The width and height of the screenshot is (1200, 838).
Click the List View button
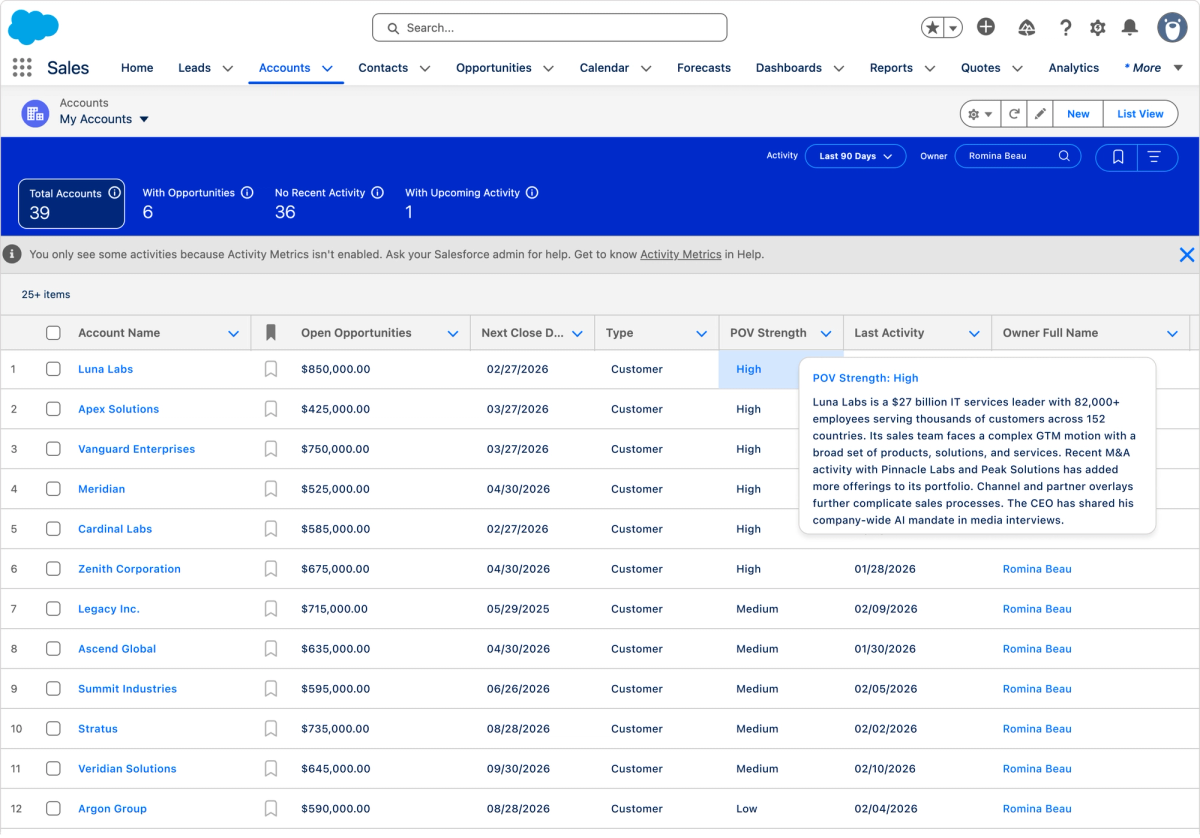(1140, 114)
